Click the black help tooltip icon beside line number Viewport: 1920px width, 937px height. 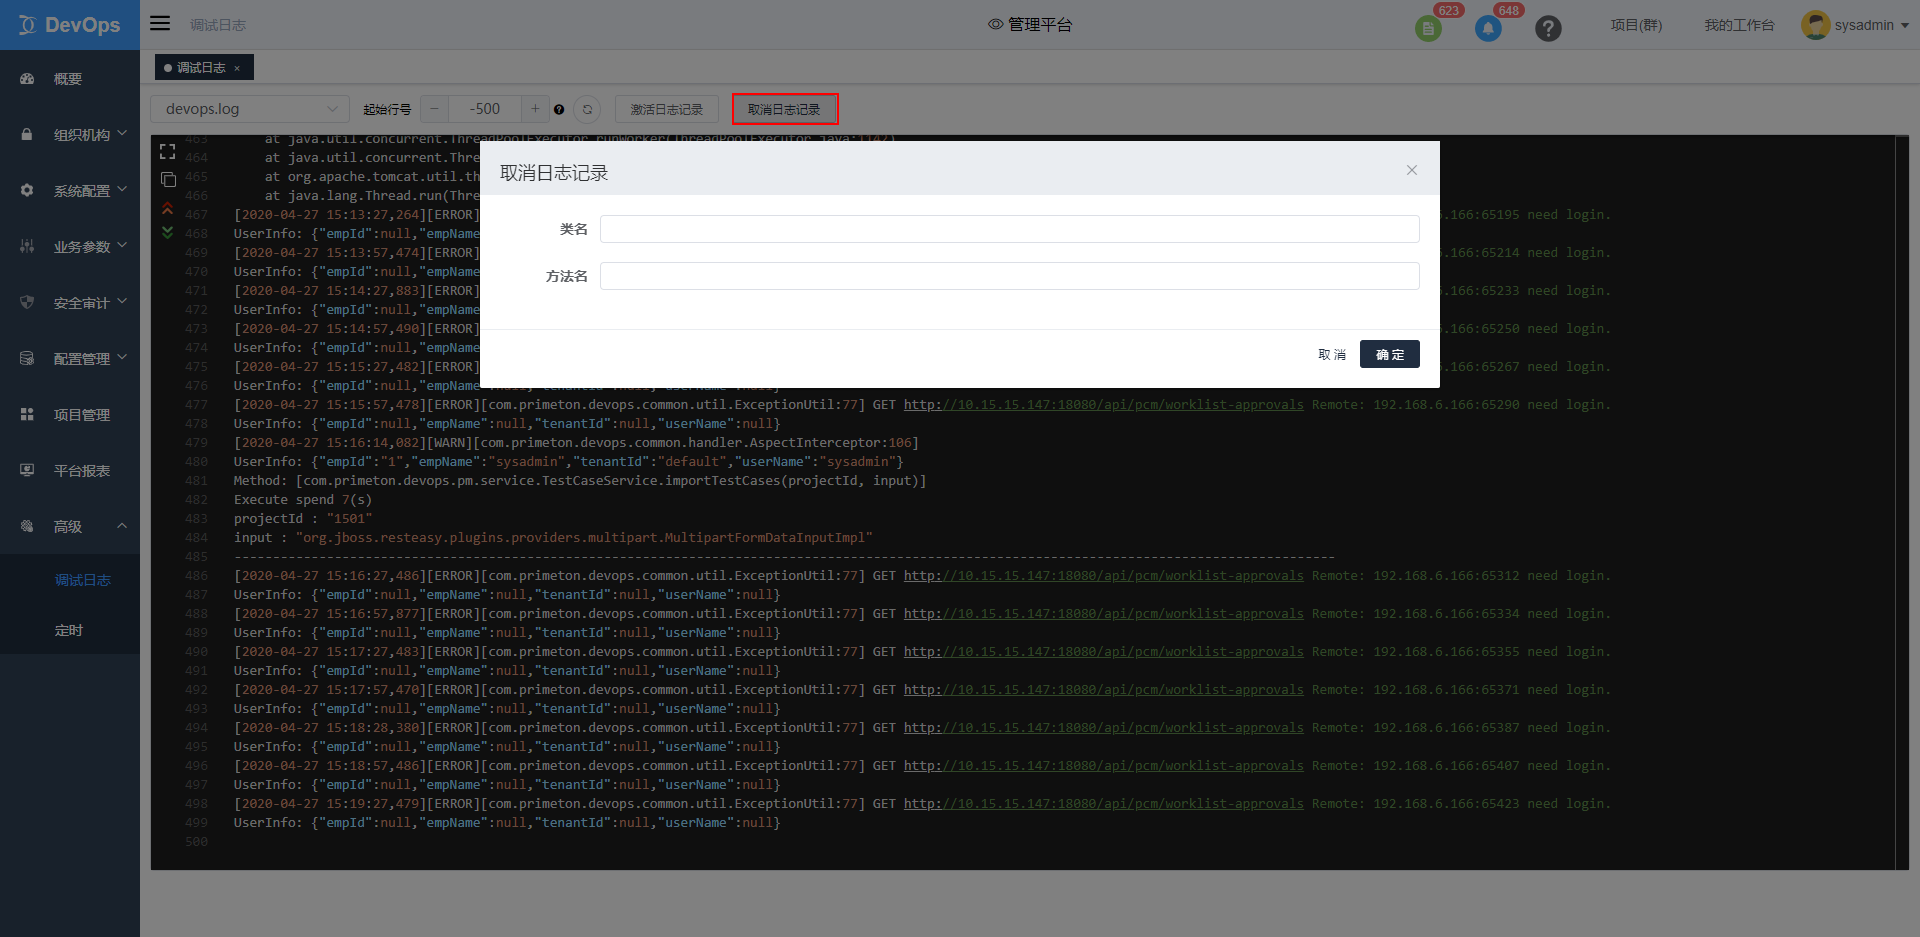coord(559,109)
